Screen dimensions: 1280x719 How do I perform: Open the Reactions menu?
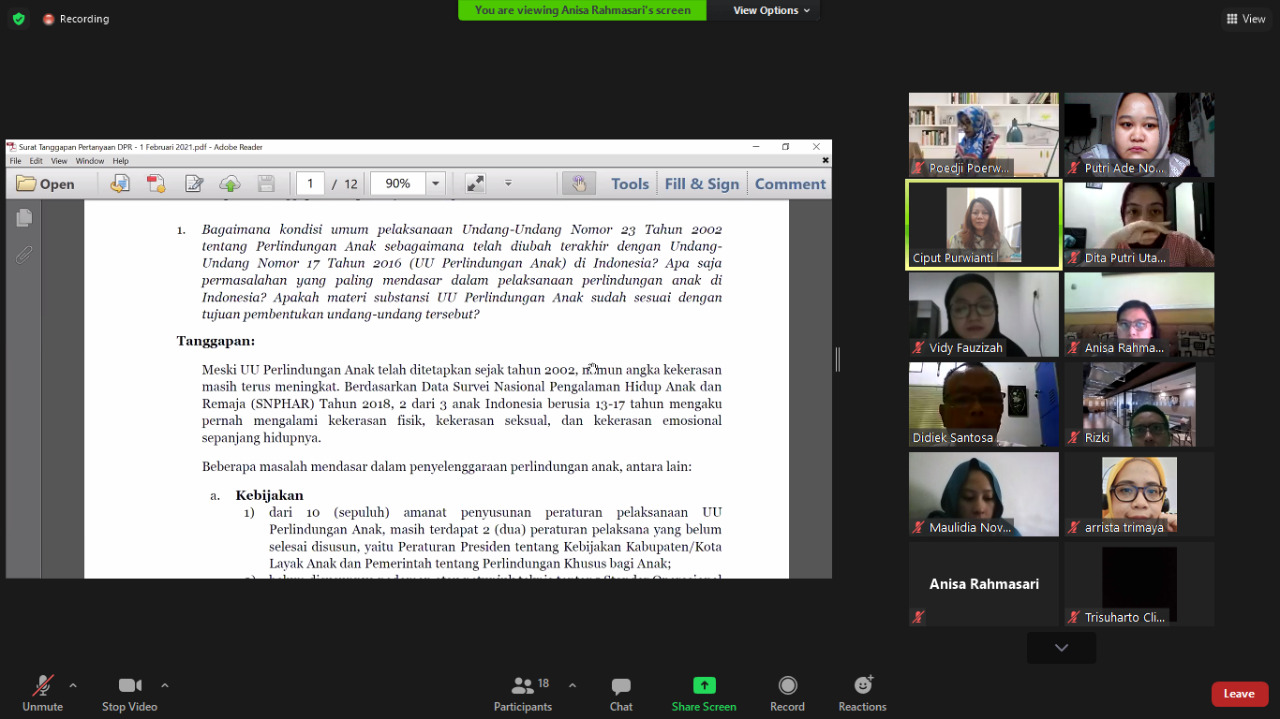tap(862, 692)
